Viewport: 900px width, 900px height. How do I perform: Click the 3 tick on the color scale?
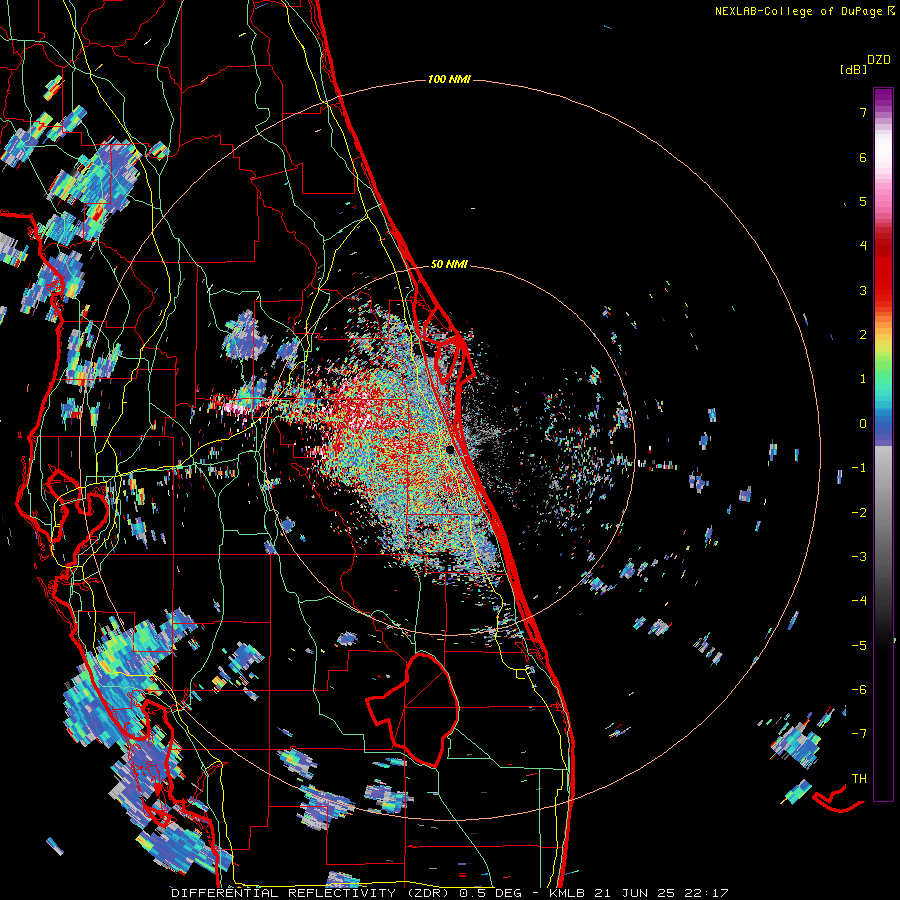[x=863, y=290]
